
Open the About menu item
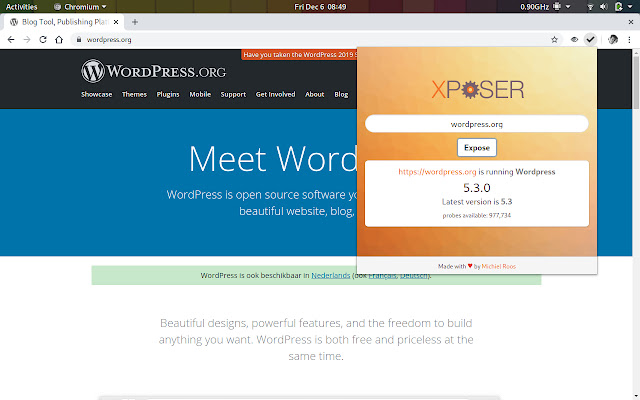(314, 94)
